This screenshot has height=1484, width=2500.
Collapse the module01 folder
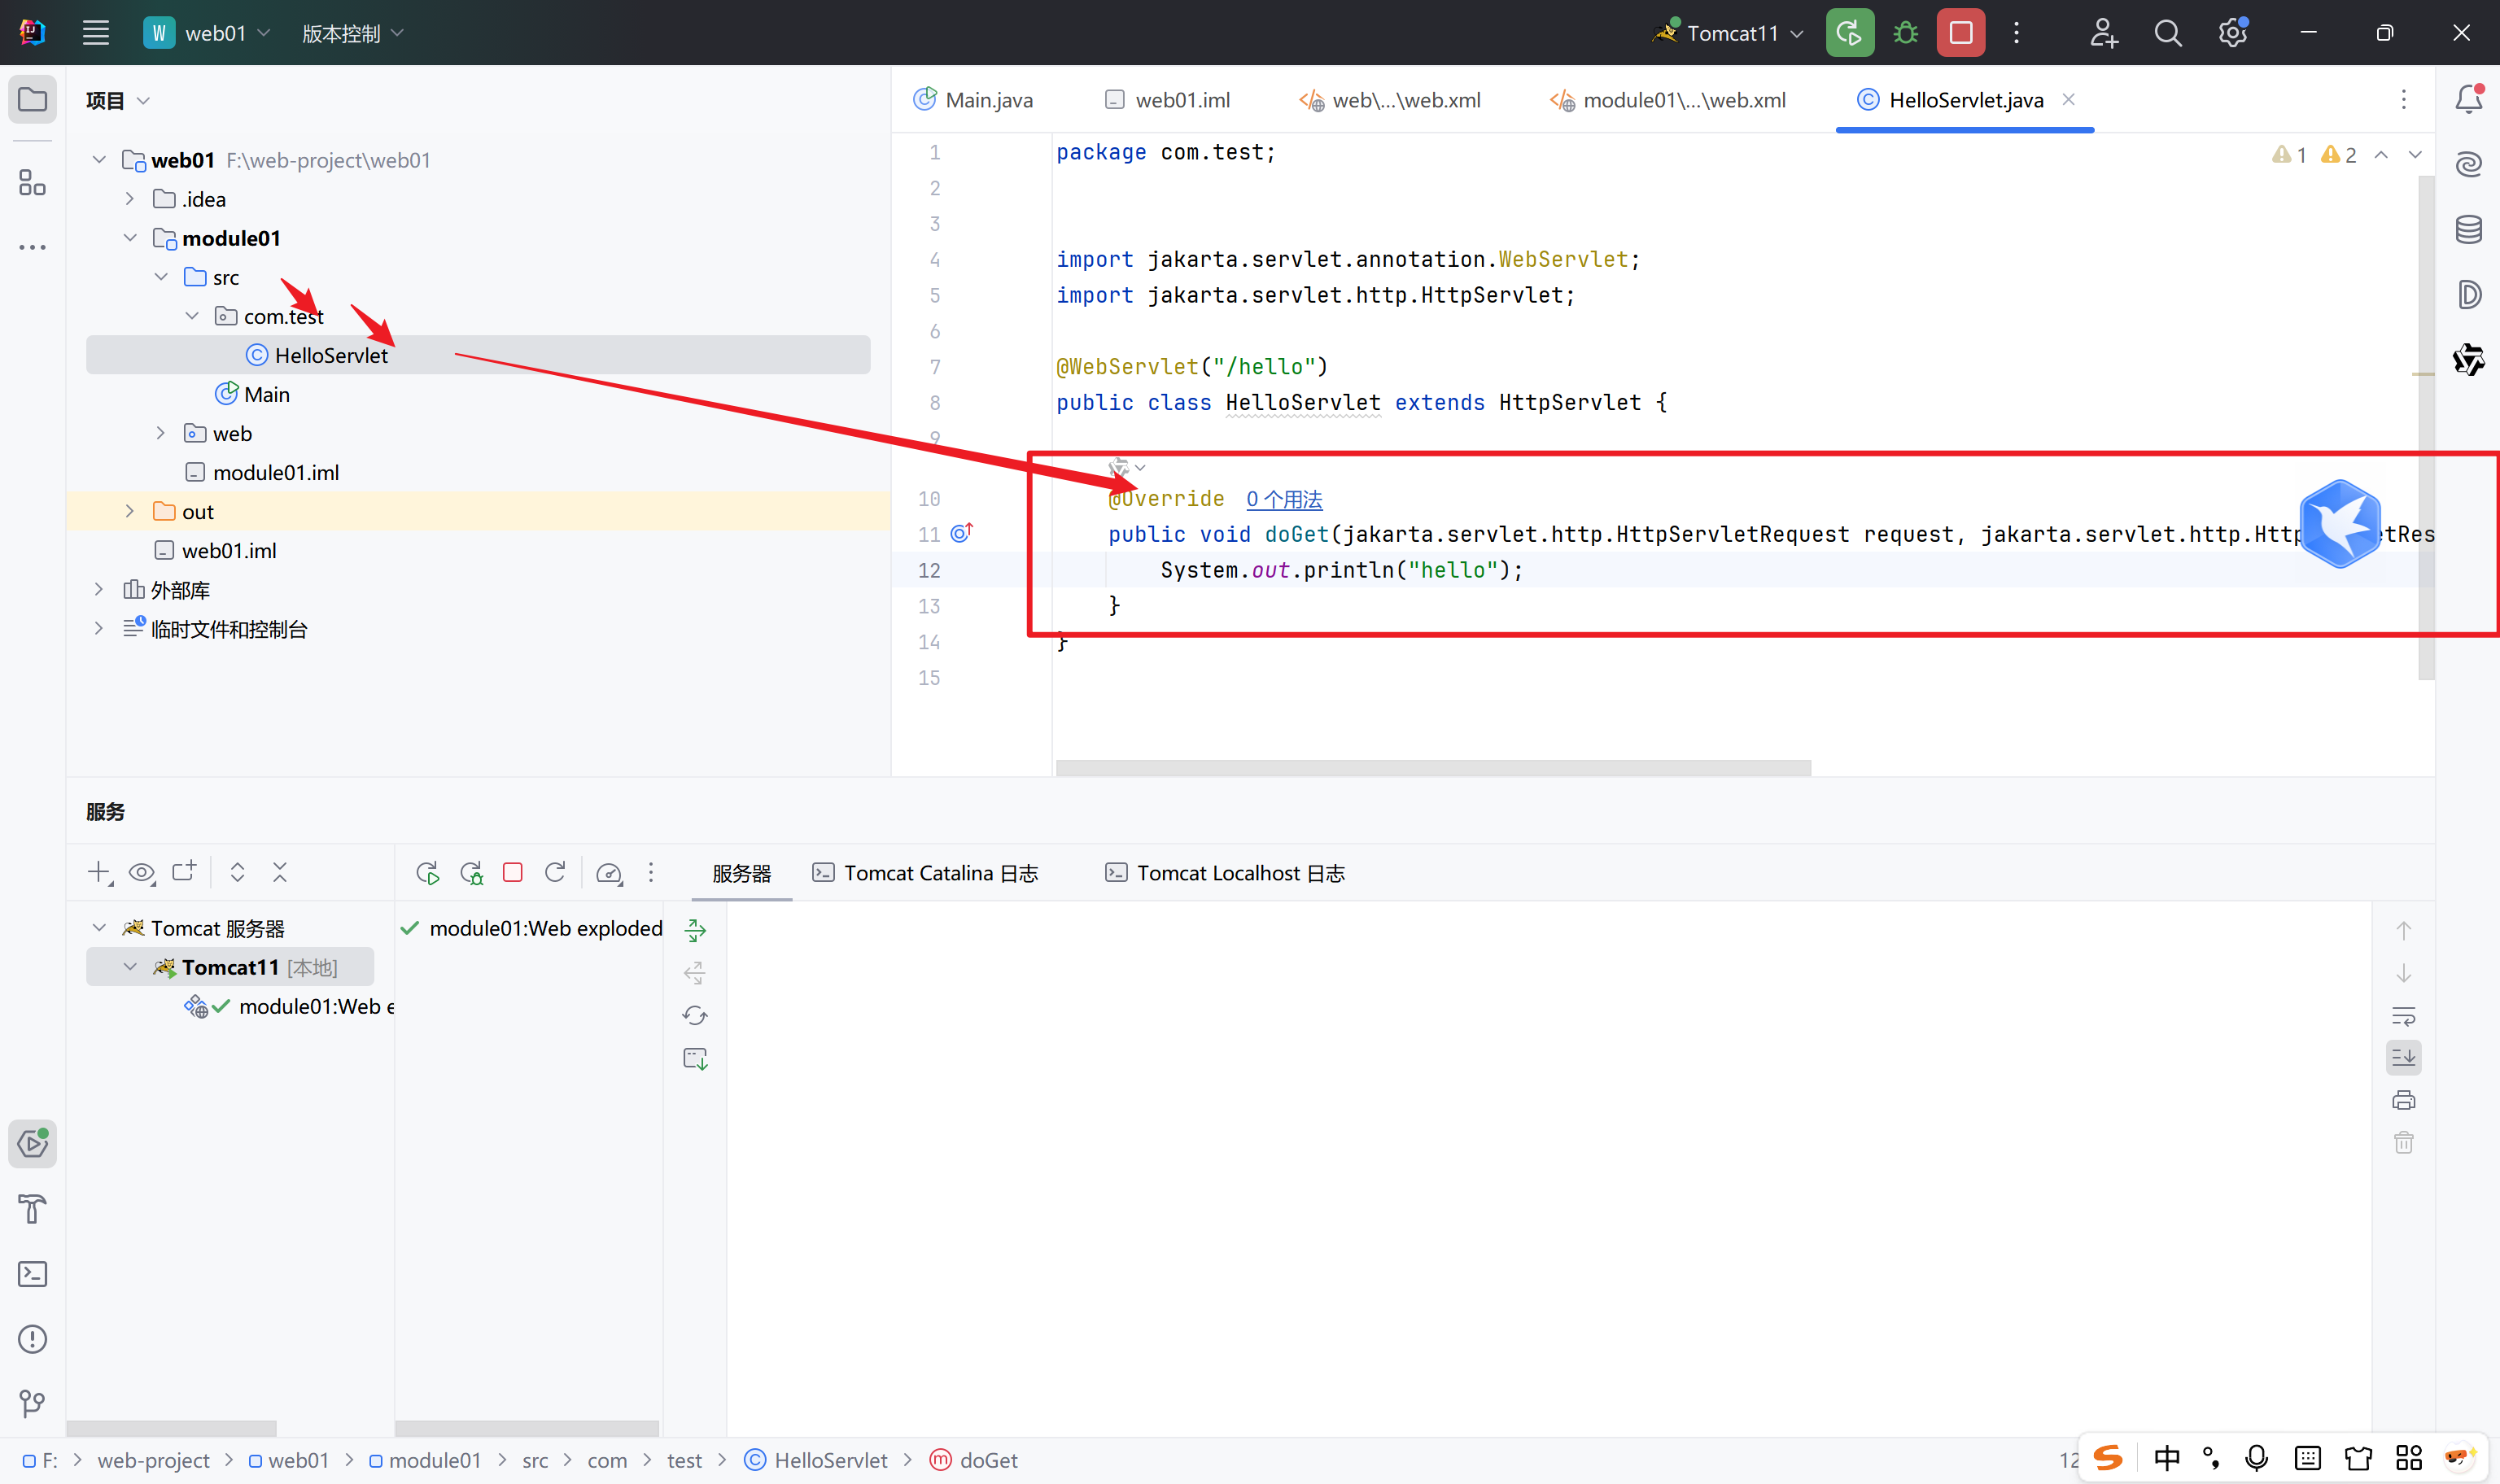pos(130,238)
